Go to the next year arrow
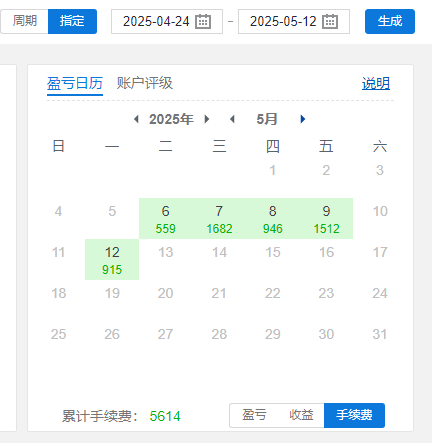 207,119
